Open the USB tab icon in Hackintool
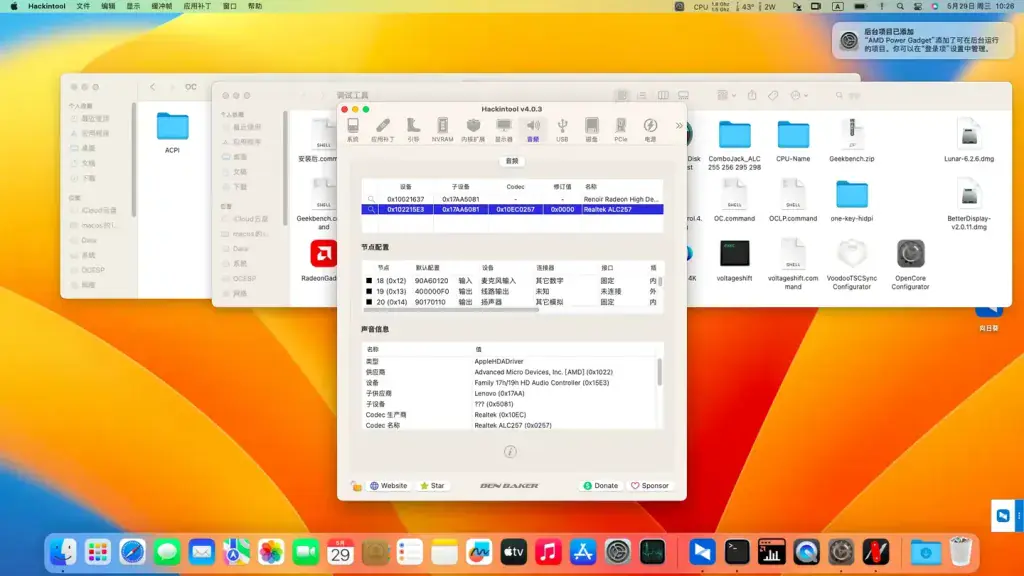The width and height of the screenshot is (1024, 576). [562, 129]
